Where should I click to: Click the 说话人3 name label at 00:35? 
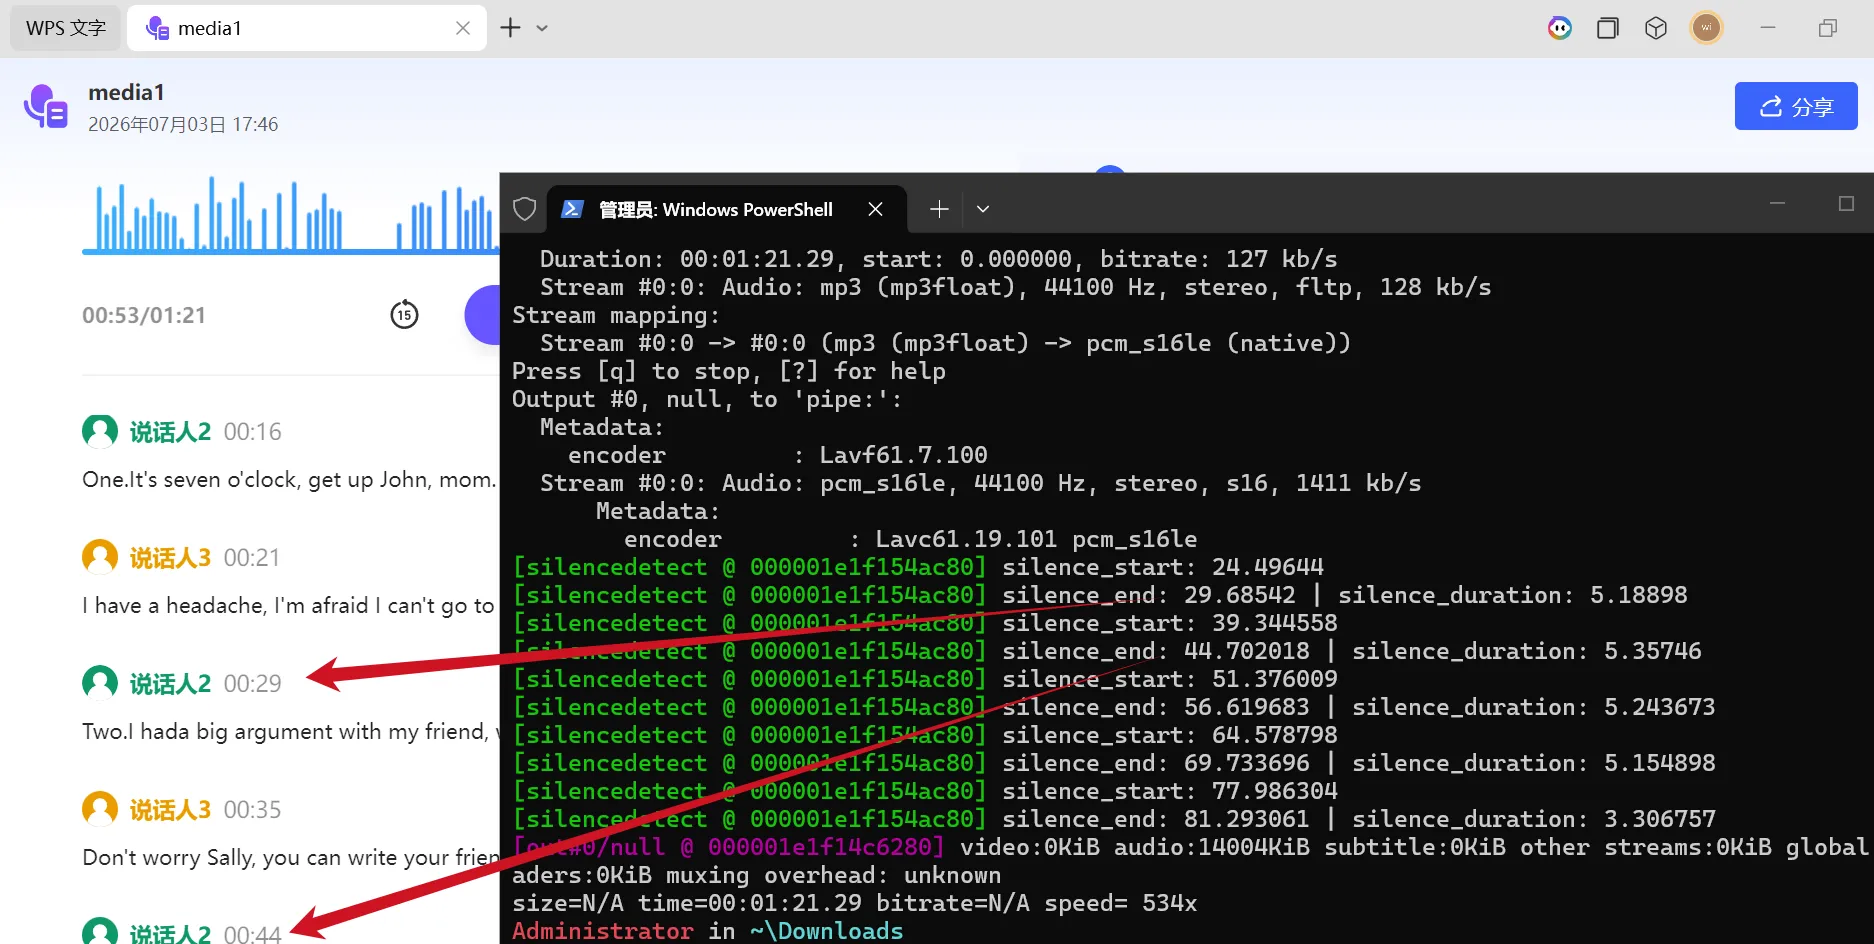pos(170,810)
